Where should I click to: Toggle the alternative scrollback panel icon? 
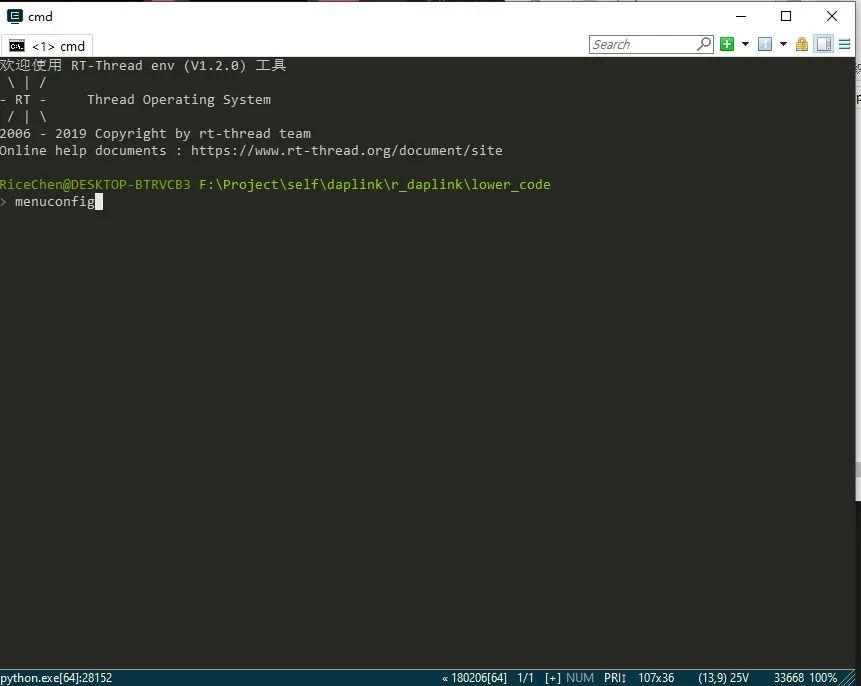coord(824,44)
